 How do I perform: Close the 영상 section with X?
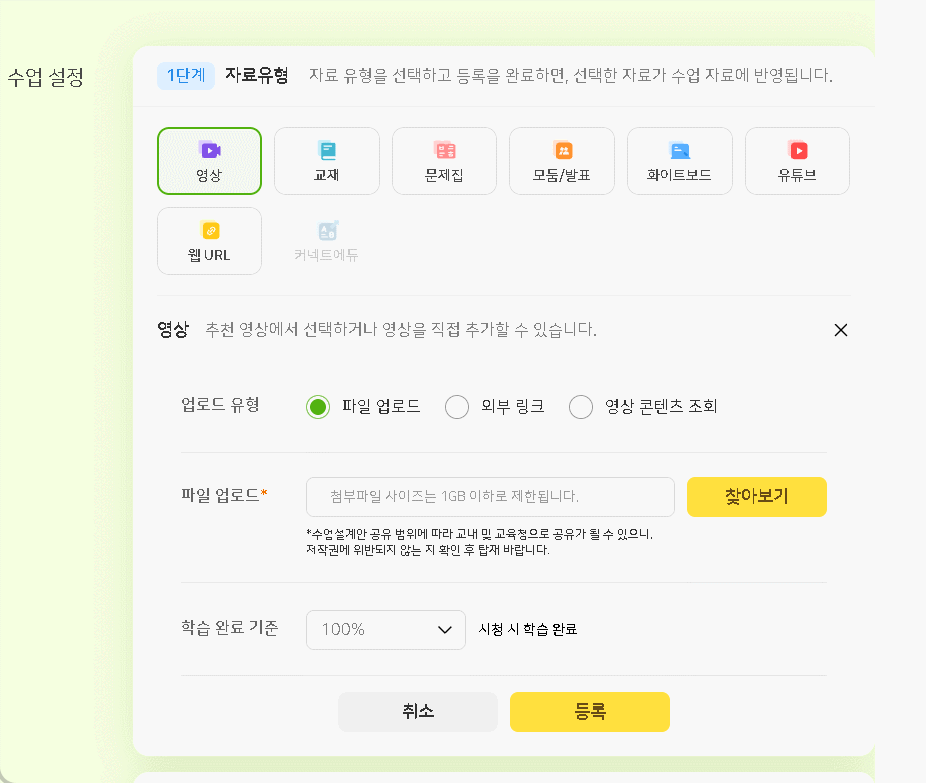point(841,330)
